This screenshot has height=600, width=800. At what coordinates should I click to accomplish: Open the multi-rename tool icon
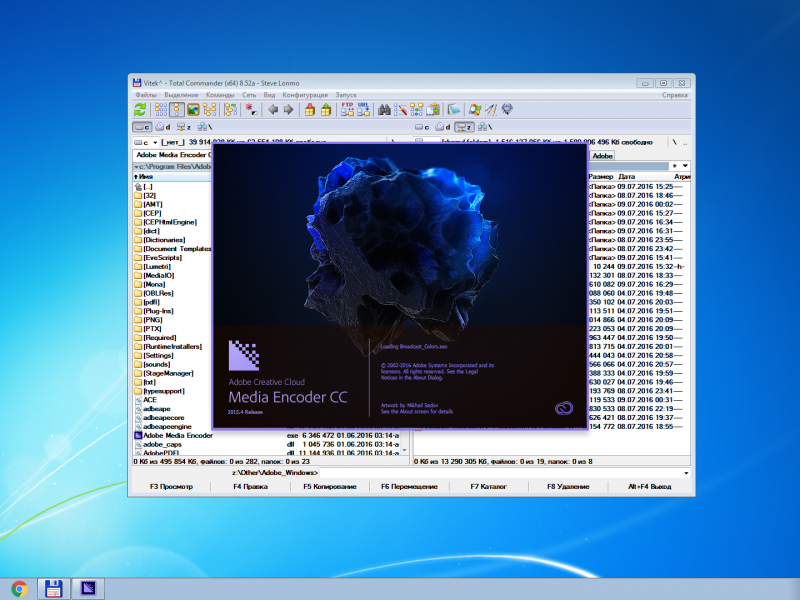click(x=401, y=109)
